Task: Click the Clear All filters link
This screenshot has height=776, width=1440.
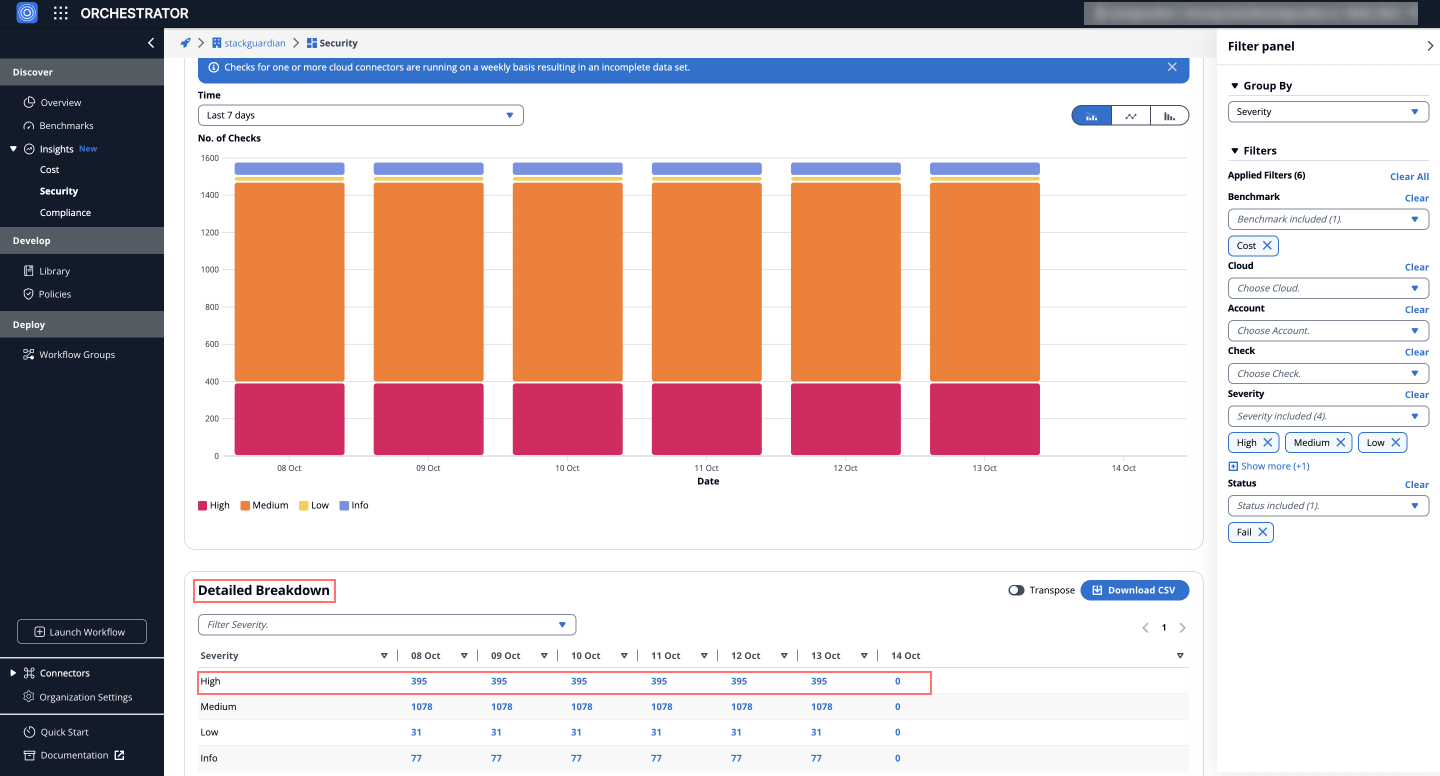Action: click(1409, 177)
